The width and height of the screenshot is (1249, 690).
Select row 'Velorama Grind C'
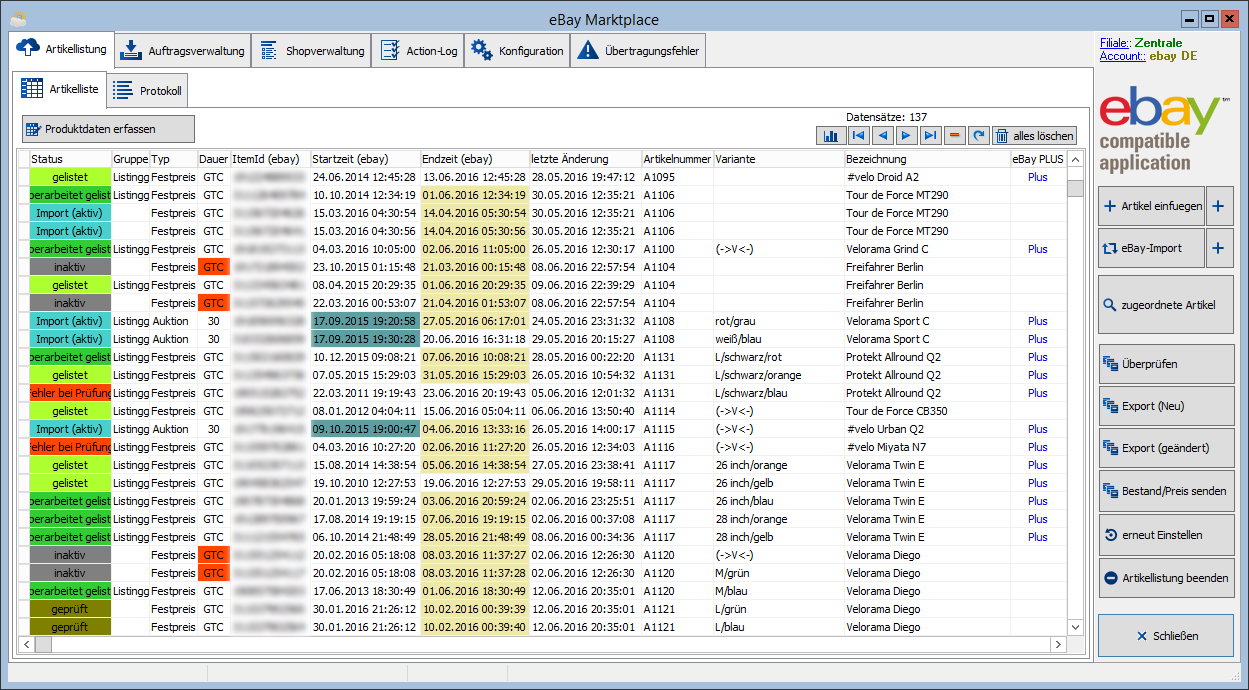click(541, 249)
